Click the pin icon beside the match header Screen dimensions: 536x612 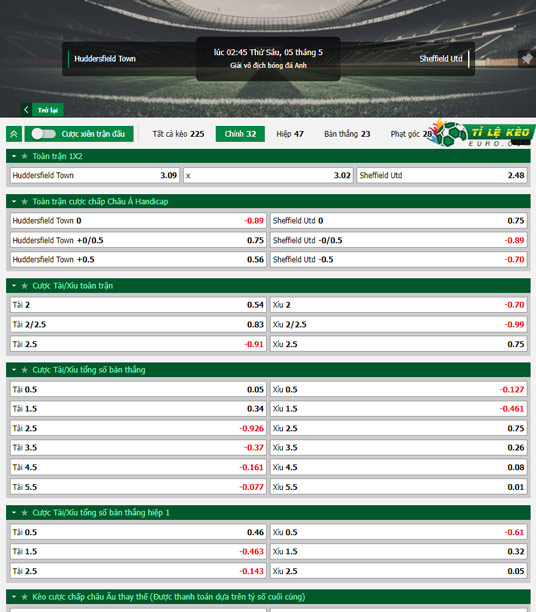click(527, 59)
